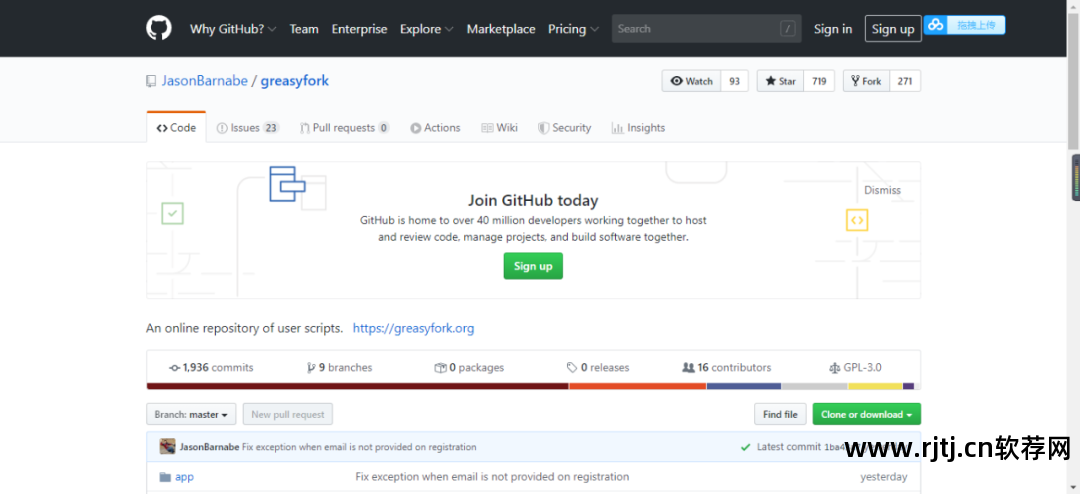View the 16 contributors list
This screenshot has height=494, width=1080.
(727, 367)
